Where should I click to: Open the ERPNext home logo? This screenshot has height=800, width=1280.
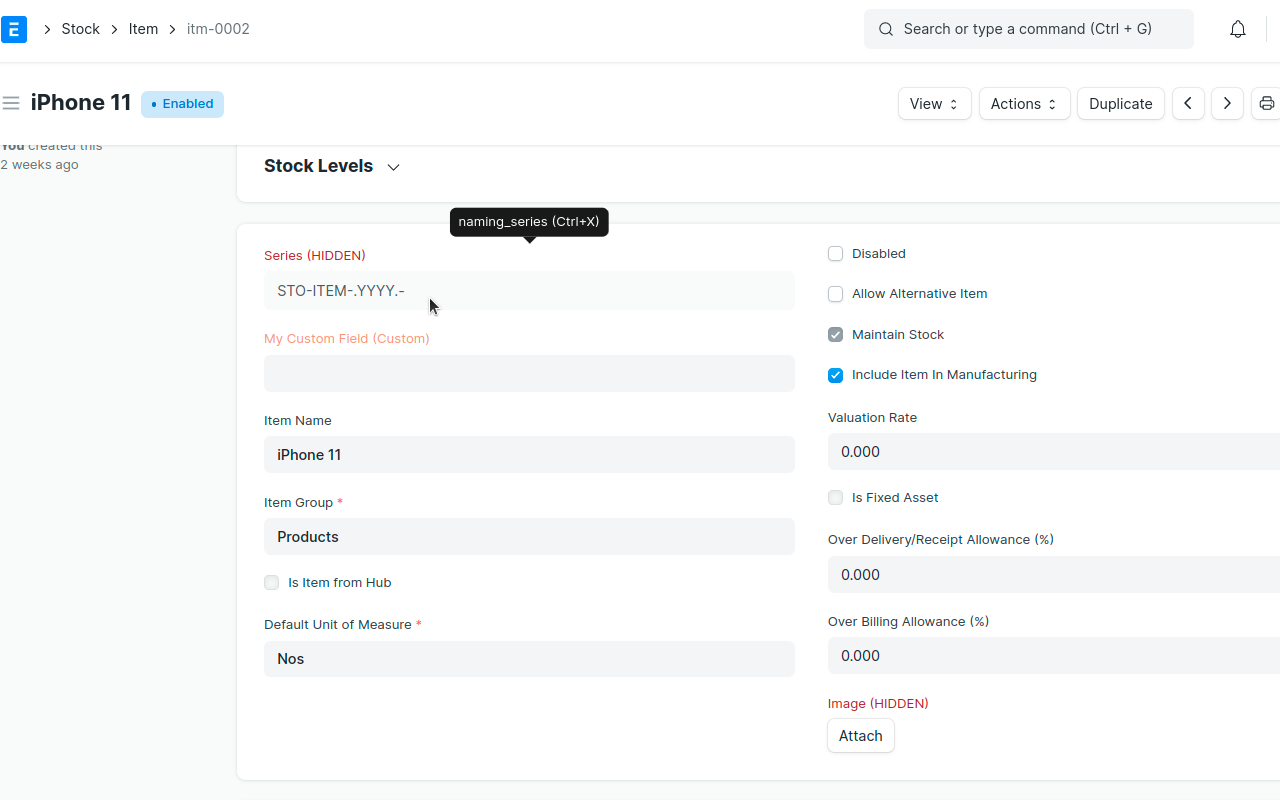coord(13,29)
